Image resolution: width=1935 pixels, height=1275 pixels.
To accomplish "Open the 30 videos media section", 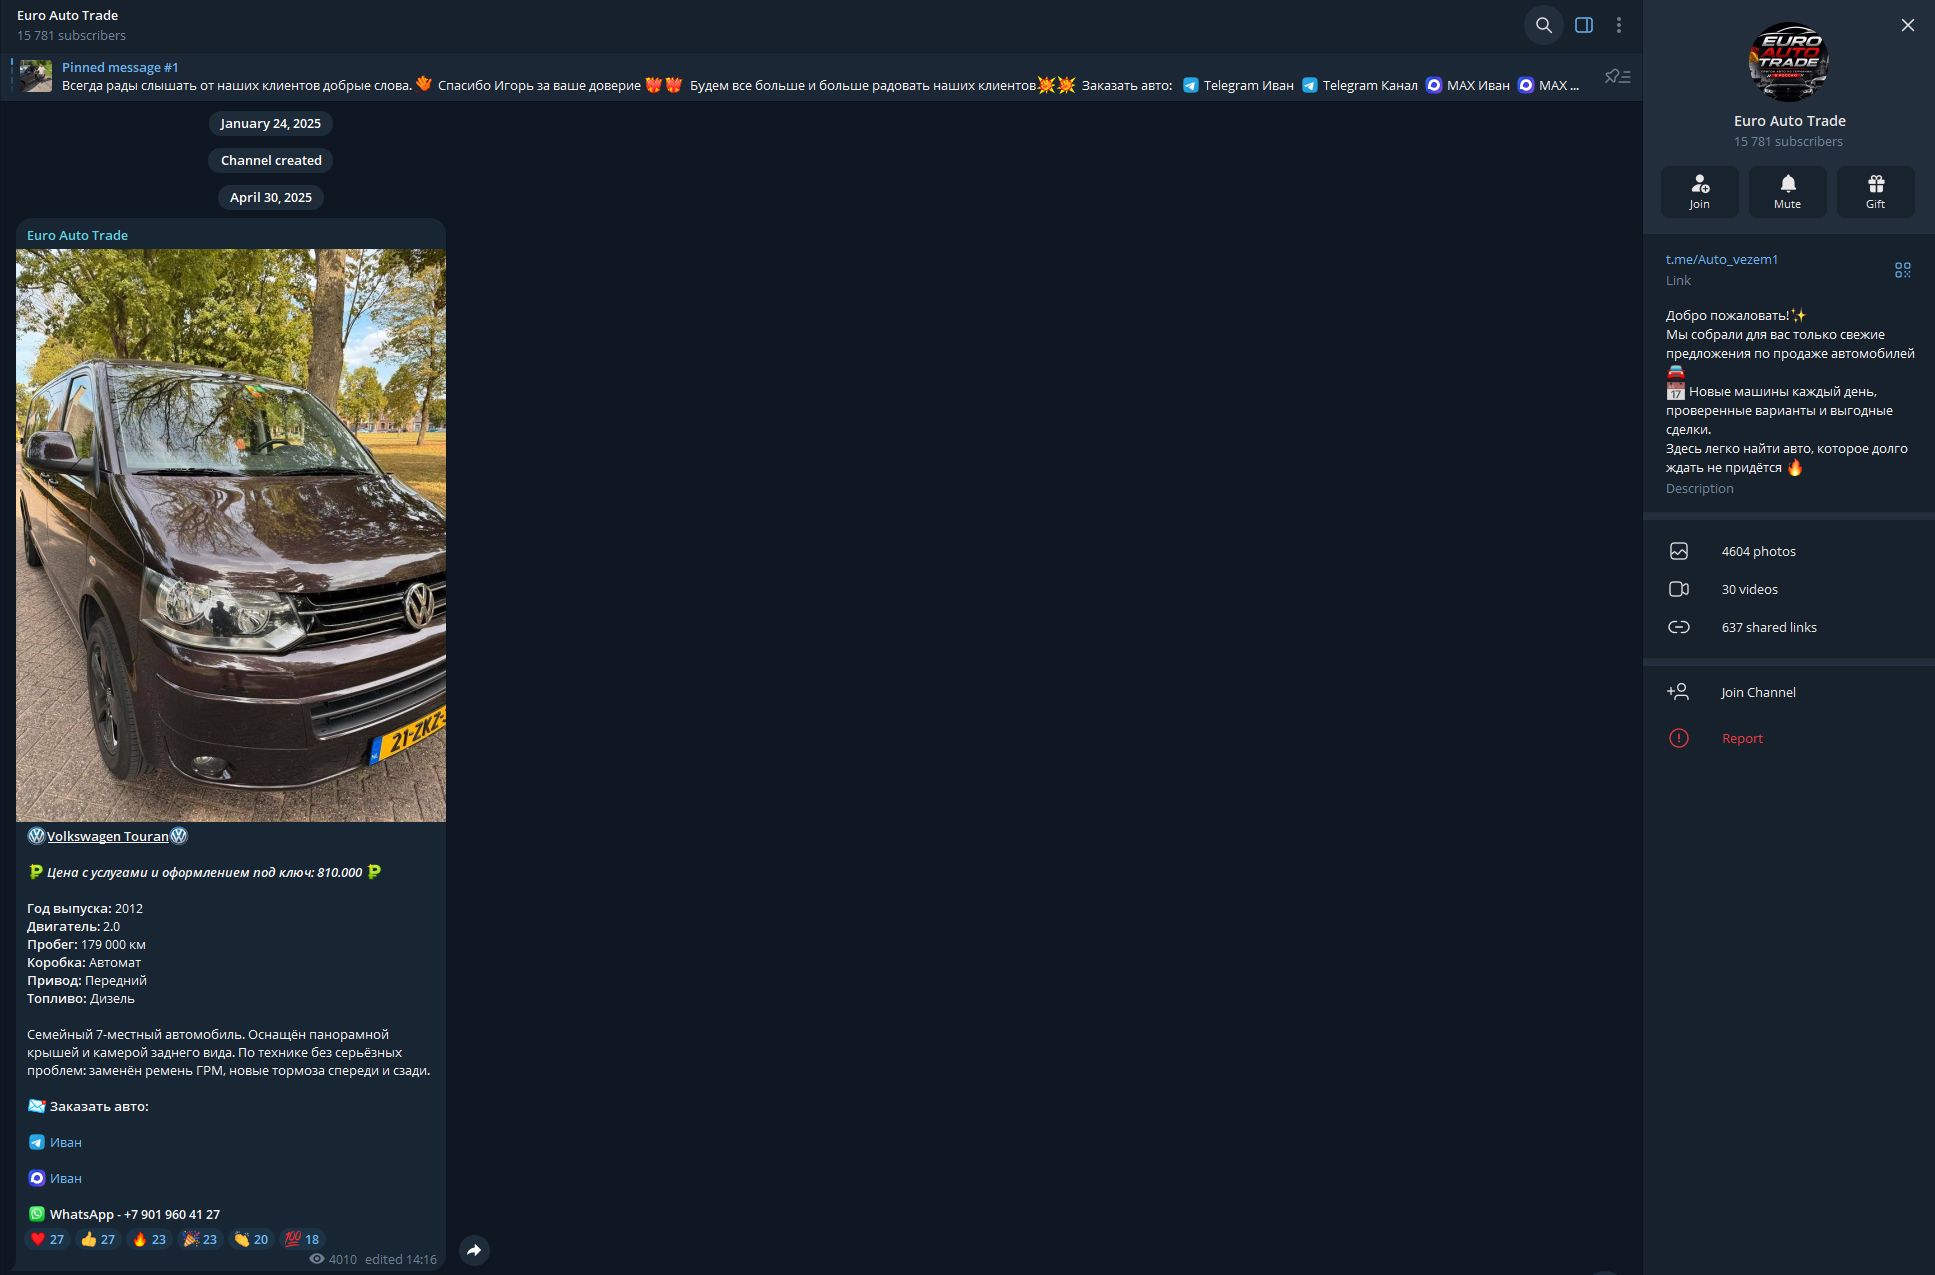I will coord(1789,589).
